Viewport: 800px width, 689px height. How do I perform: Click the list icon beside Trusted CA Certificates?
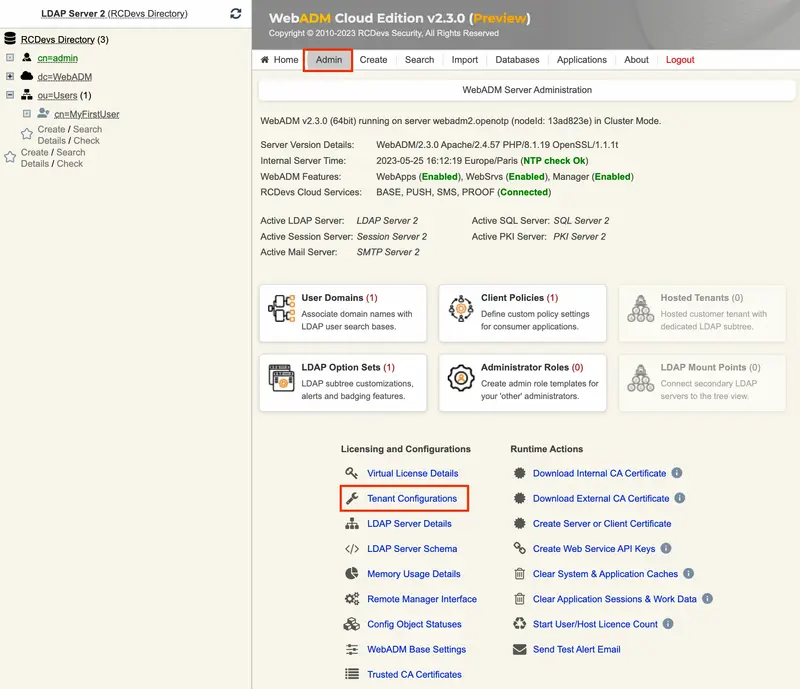point(352,674)
